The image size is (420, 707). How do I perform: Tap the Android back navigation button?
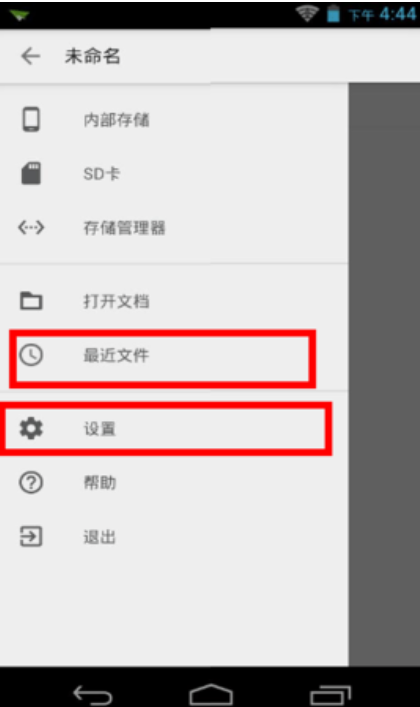pos(92,694)
